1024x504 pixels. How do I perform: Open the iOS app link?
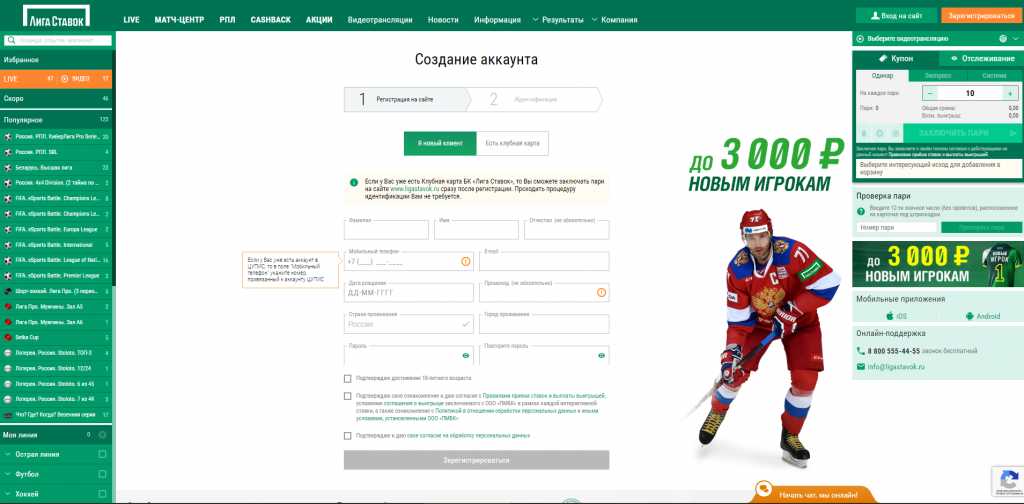pyautogui.click(x=897, y=316)
